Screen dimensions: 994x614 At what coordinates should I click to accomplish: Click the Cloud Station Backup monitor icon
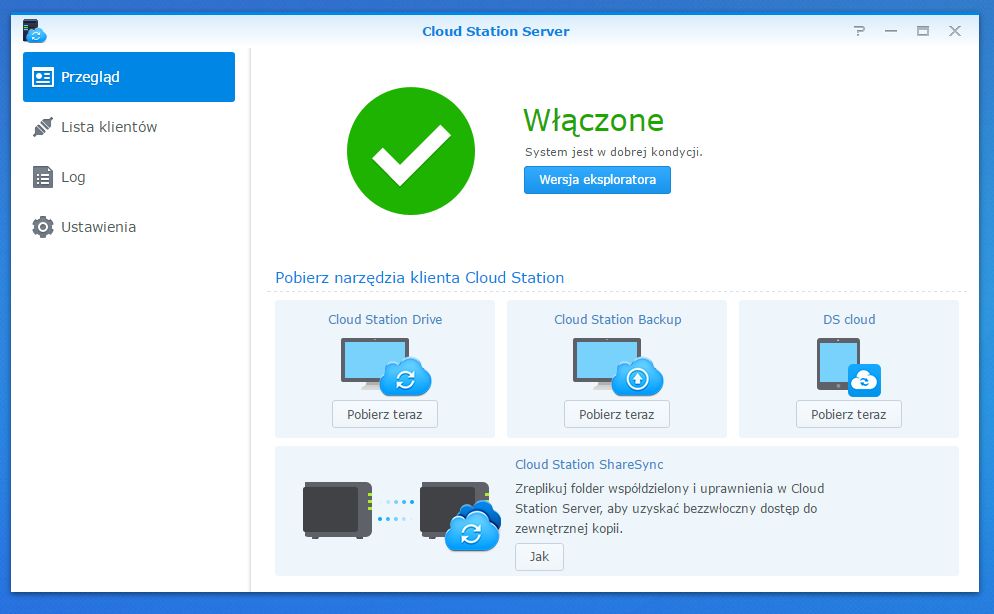[617, 366]
